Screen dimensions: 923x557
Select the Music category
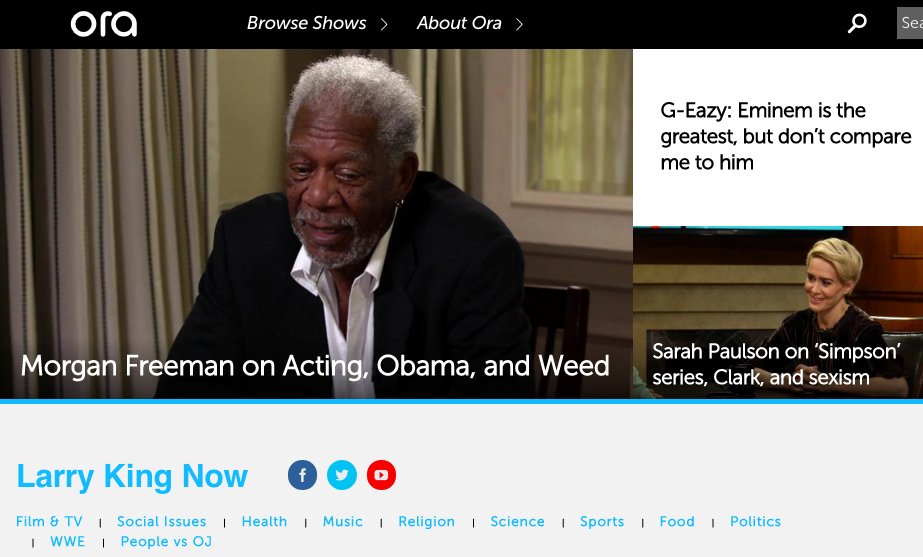pyautogui.click(x=343, y=522)
